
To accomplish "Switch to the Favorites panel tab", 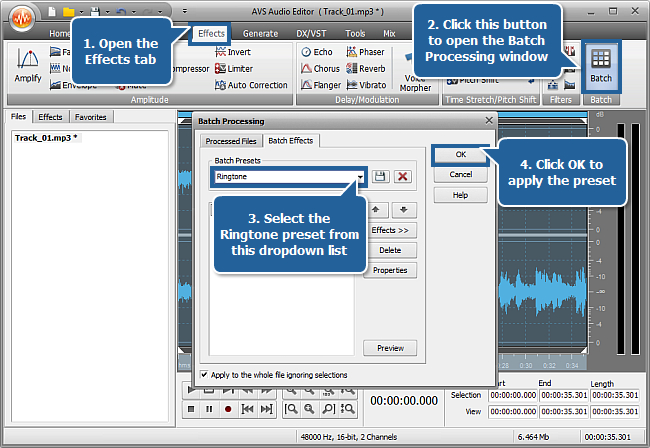I will click(x=90, y=117).
